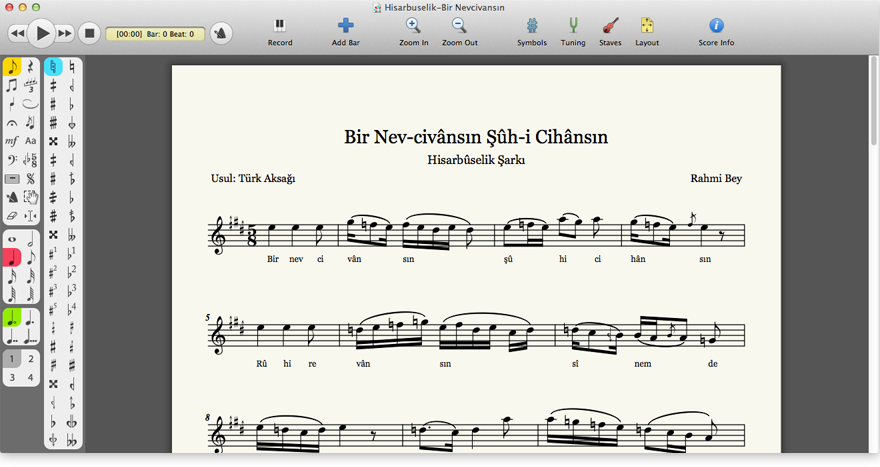Enable double dotted note
Image resolution: width=880 pixels, height=467 pixels.
coord(12,336)
